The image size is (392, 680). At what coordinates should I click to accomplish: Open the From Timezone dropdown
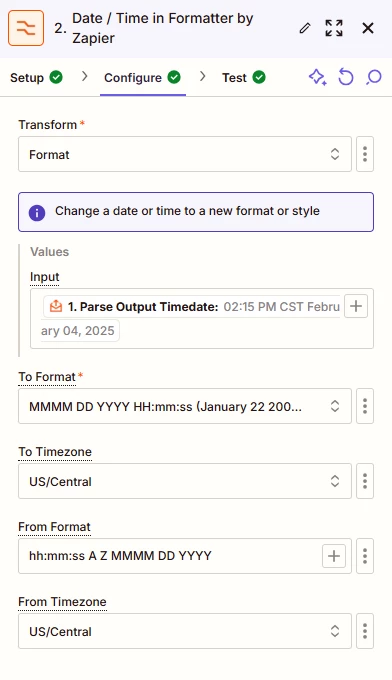185,631
